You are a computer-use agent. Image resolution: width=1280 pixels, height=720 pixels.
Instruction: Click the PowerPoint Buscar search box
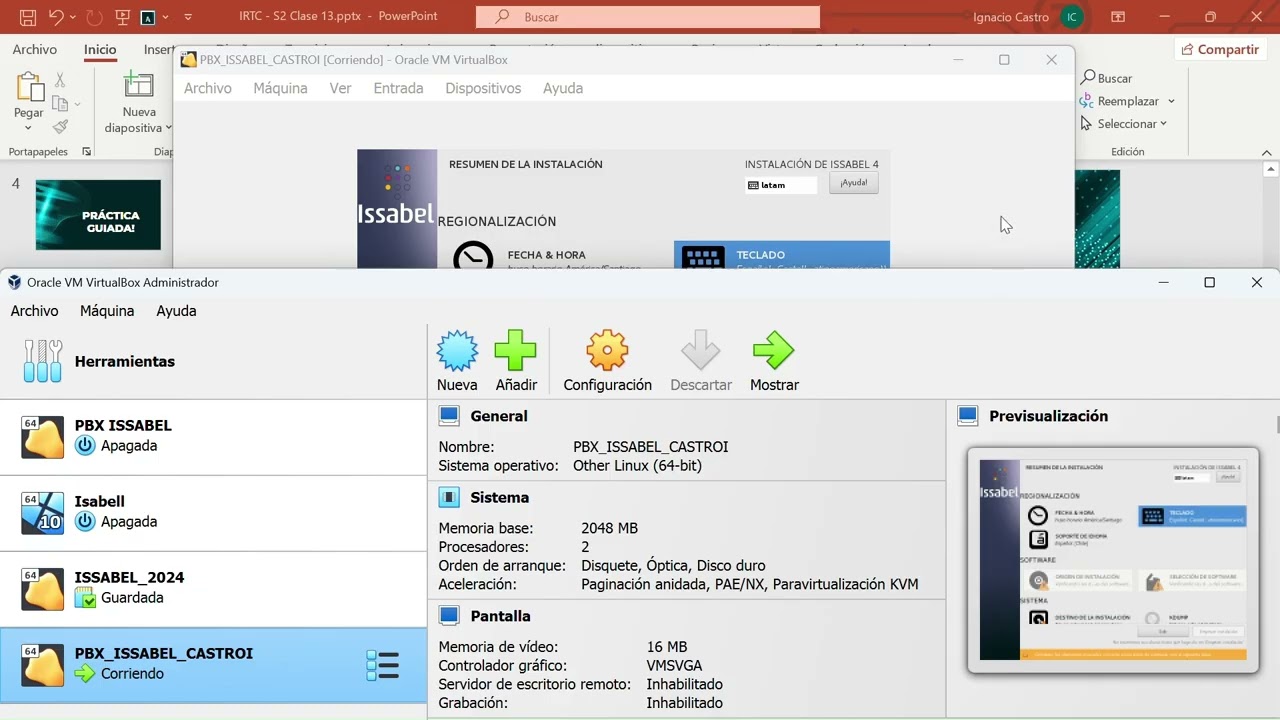pyautogui.click(x=648, y=17)
